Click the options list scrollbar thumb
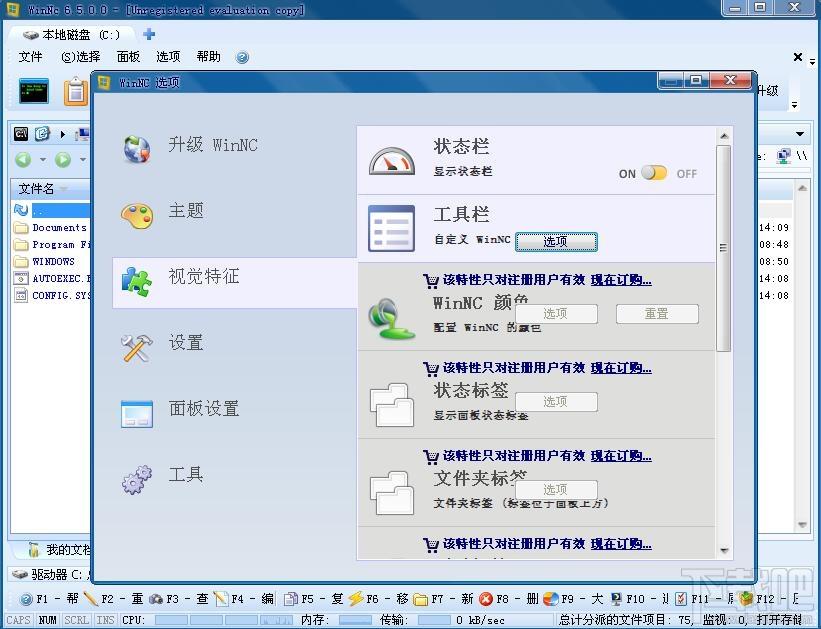 (x=724, y=249)
